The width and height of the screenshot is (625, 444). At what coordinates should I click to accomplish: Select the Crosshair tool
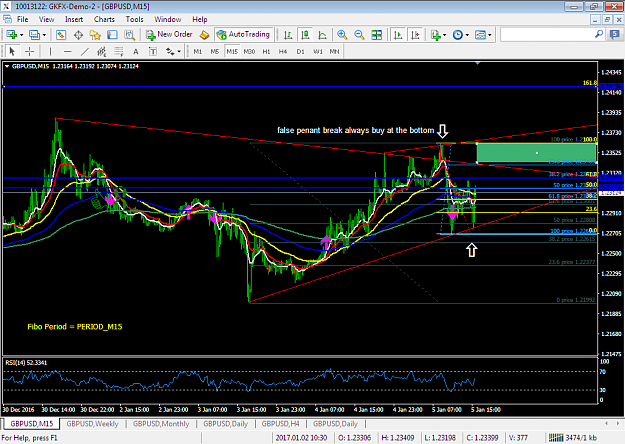click(x=29, y=51)
